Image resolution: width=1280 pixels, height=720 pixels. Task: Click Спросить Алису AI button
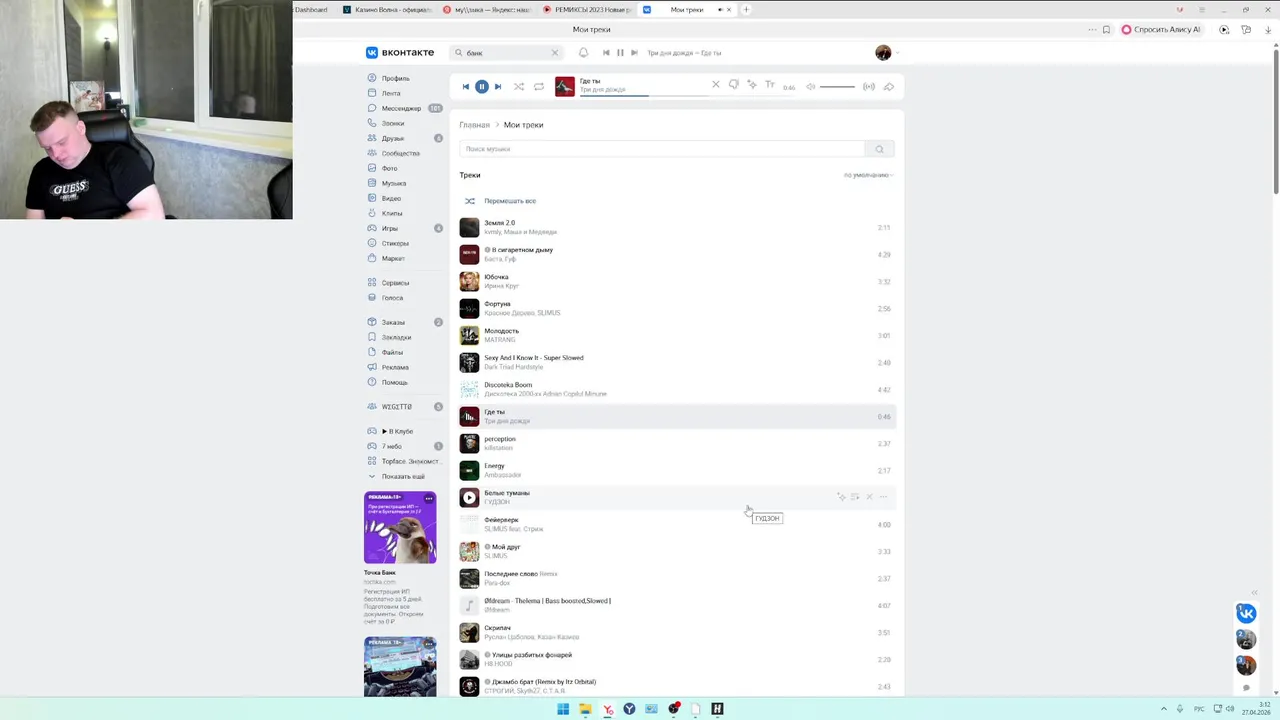(1161, 30)
